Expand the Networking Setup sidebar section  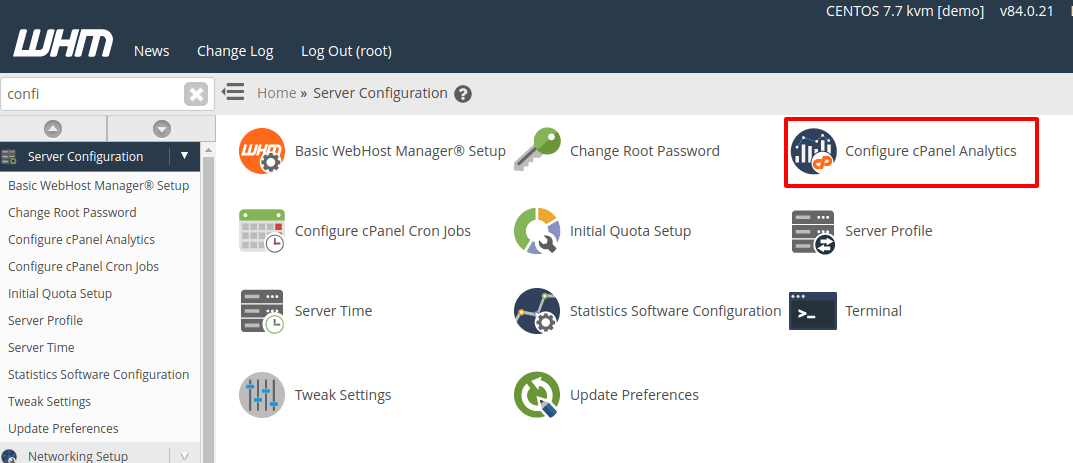tap(184, 456)
